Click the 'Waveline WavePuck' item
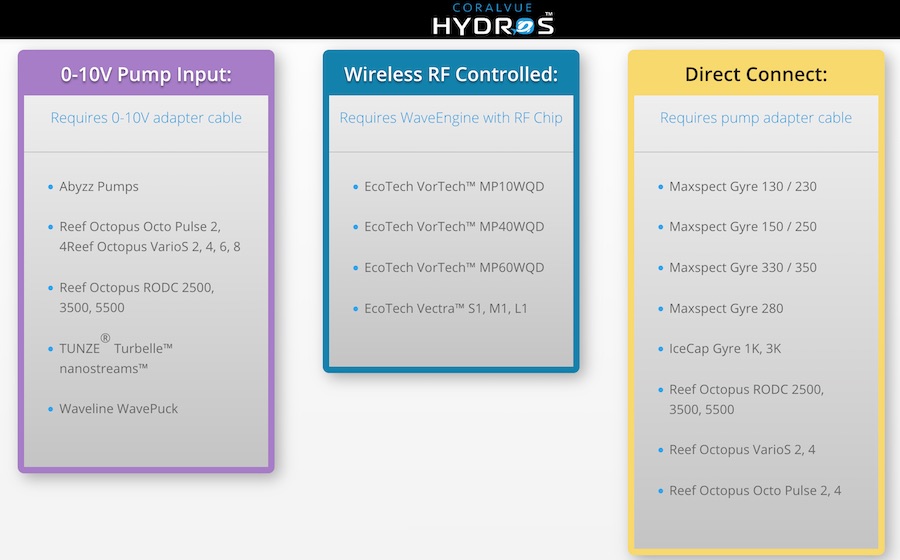Viewport: 900px width, 560px height. coord(118,409)
